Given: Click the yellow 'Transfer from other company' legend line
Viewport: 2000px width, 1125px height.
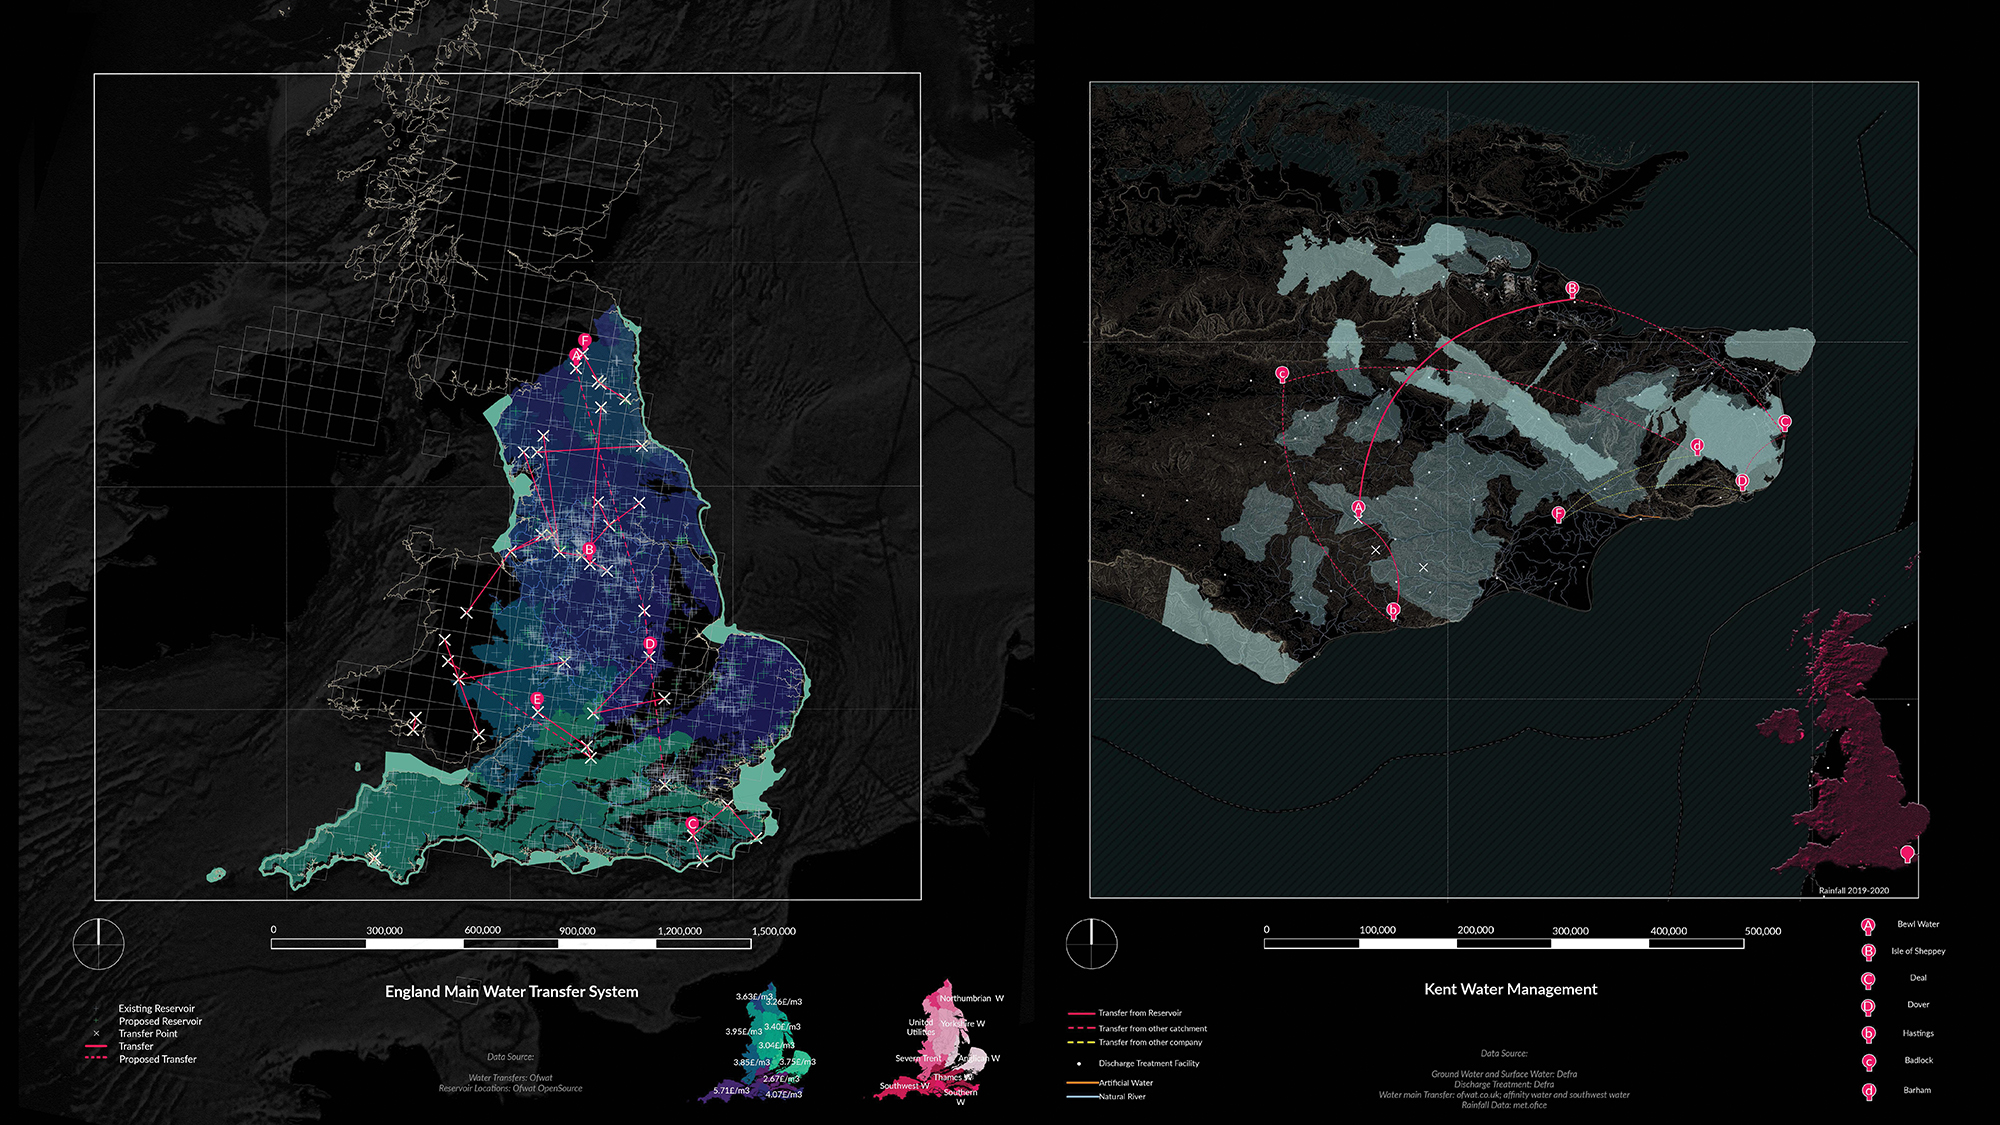Looking at the screenshot, I should (1081, 1042).
